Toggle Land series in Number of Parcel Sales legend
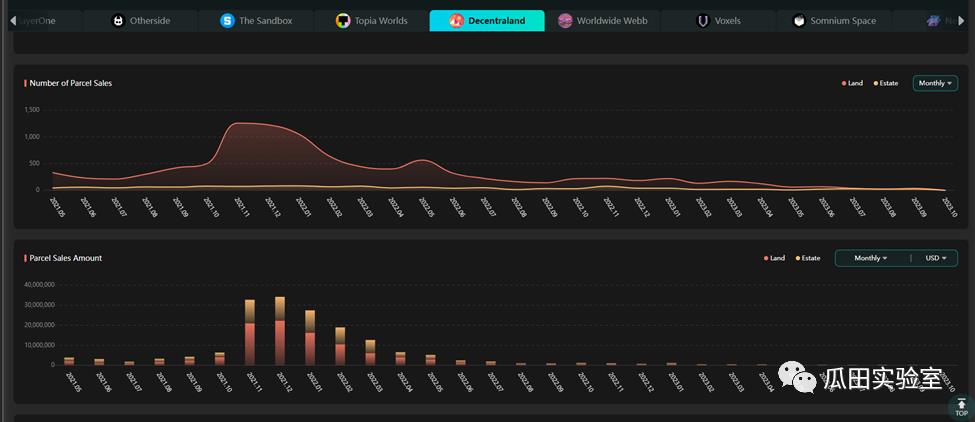Viewport: 975px width, 422px height. 852,83
